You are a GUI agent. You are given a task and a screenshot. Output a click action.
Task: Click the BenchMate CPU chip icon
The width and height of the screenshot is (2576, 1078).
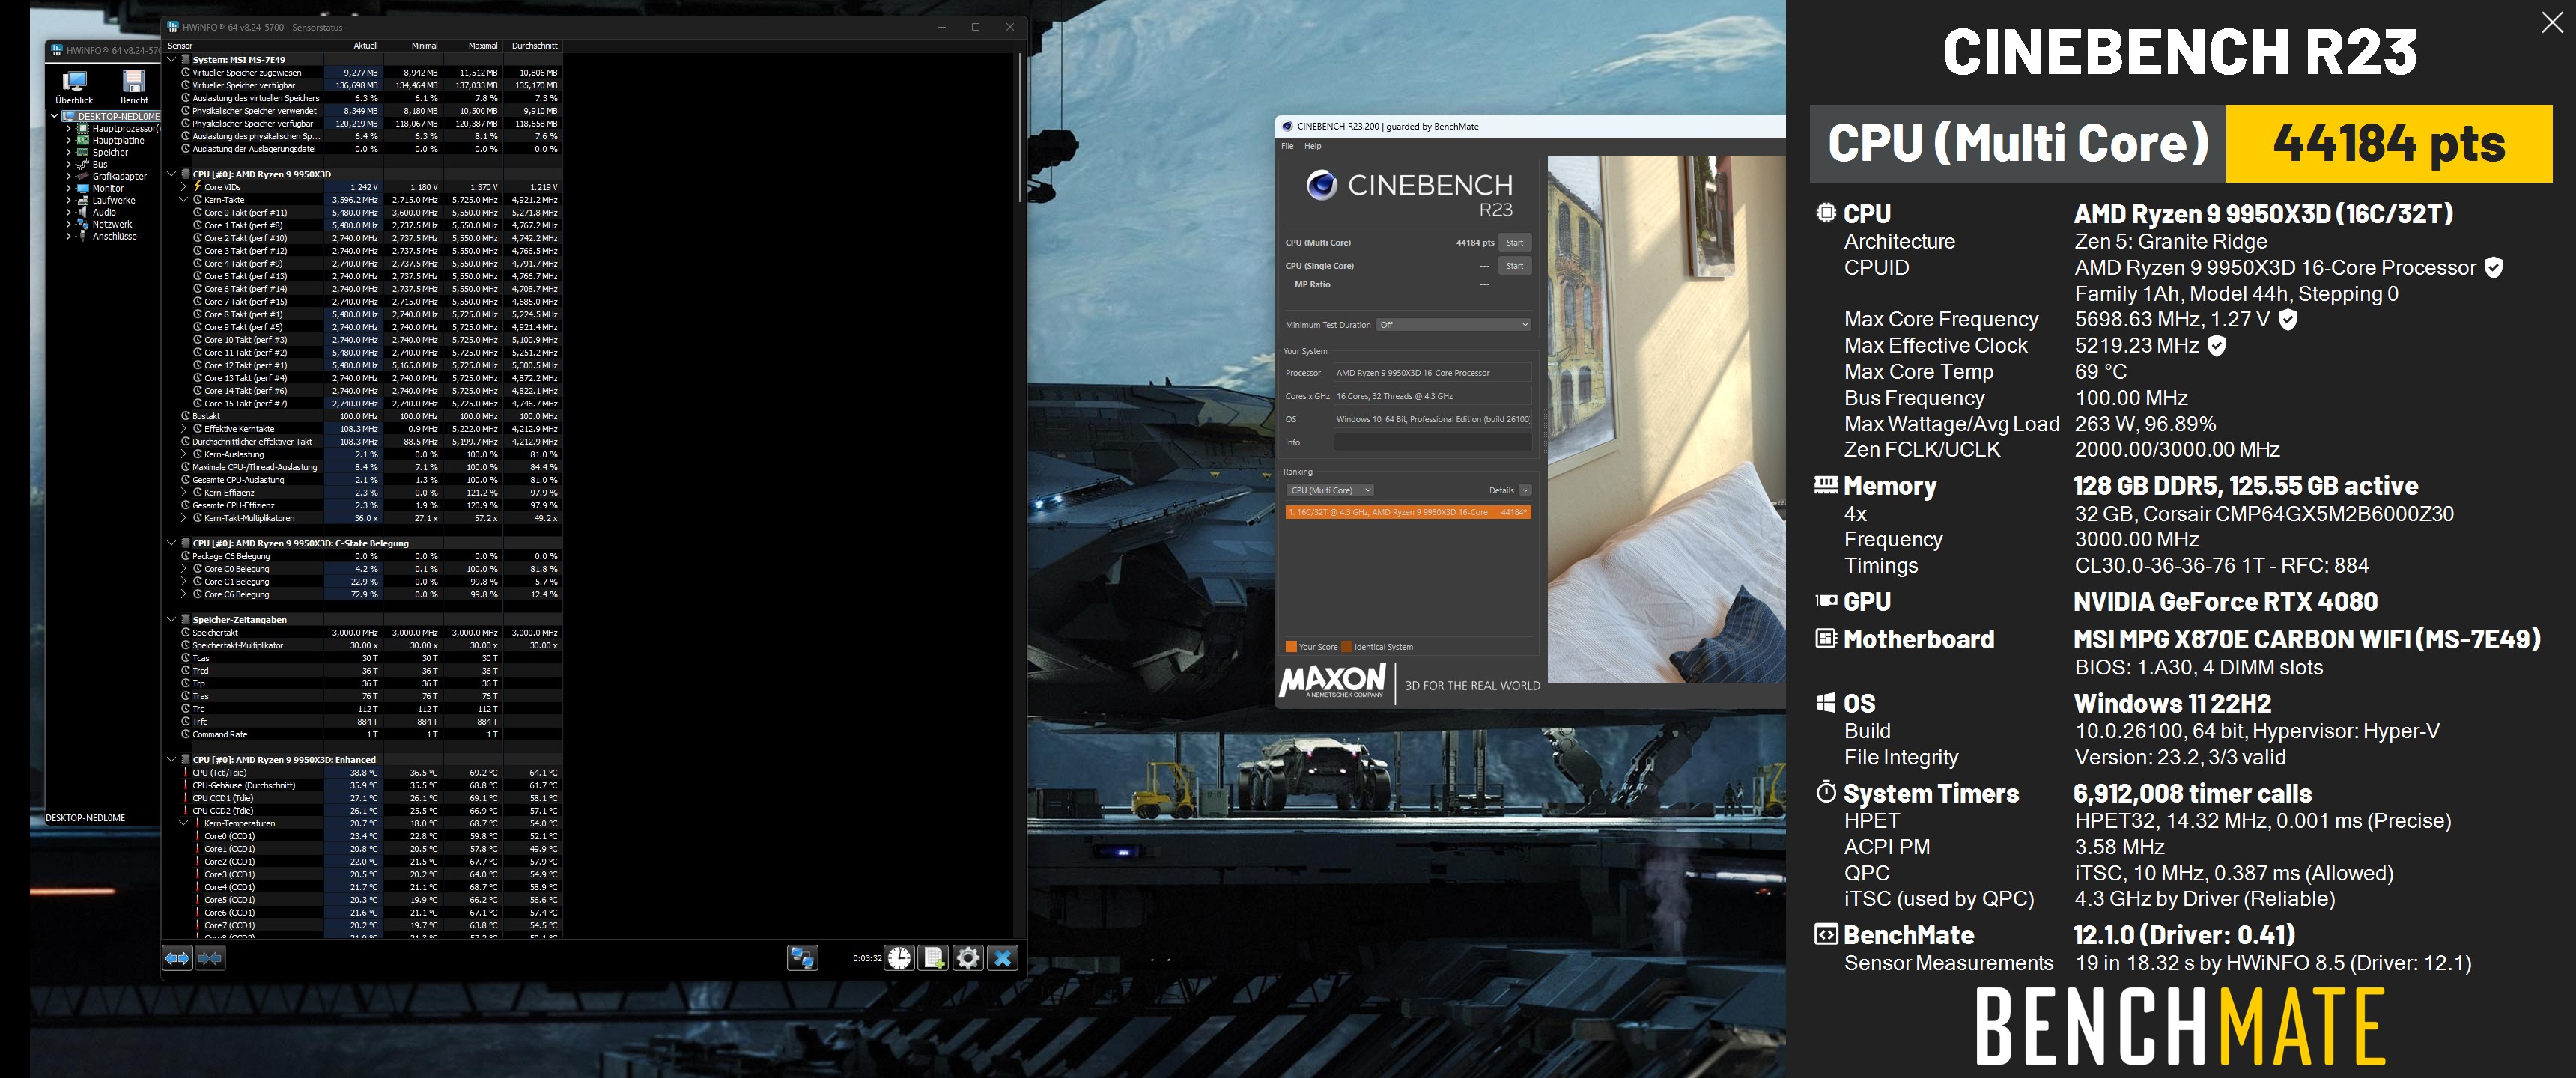(x=1826, y=213)
